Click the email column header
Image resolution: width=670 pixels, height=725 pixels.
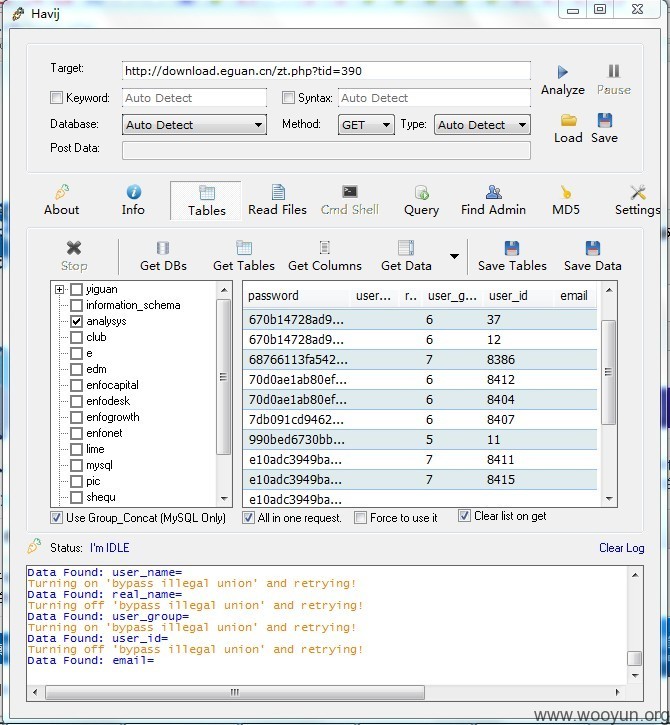pyautogui.click(x=575, y=296)
